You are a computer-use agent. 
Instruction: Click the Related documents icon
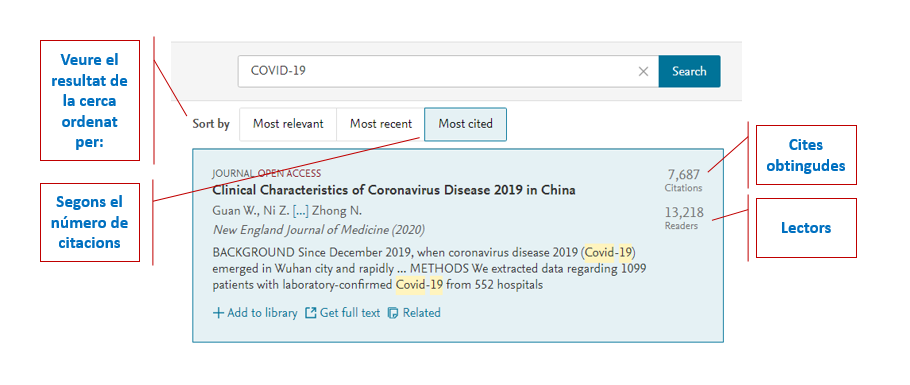coord(393,313)
